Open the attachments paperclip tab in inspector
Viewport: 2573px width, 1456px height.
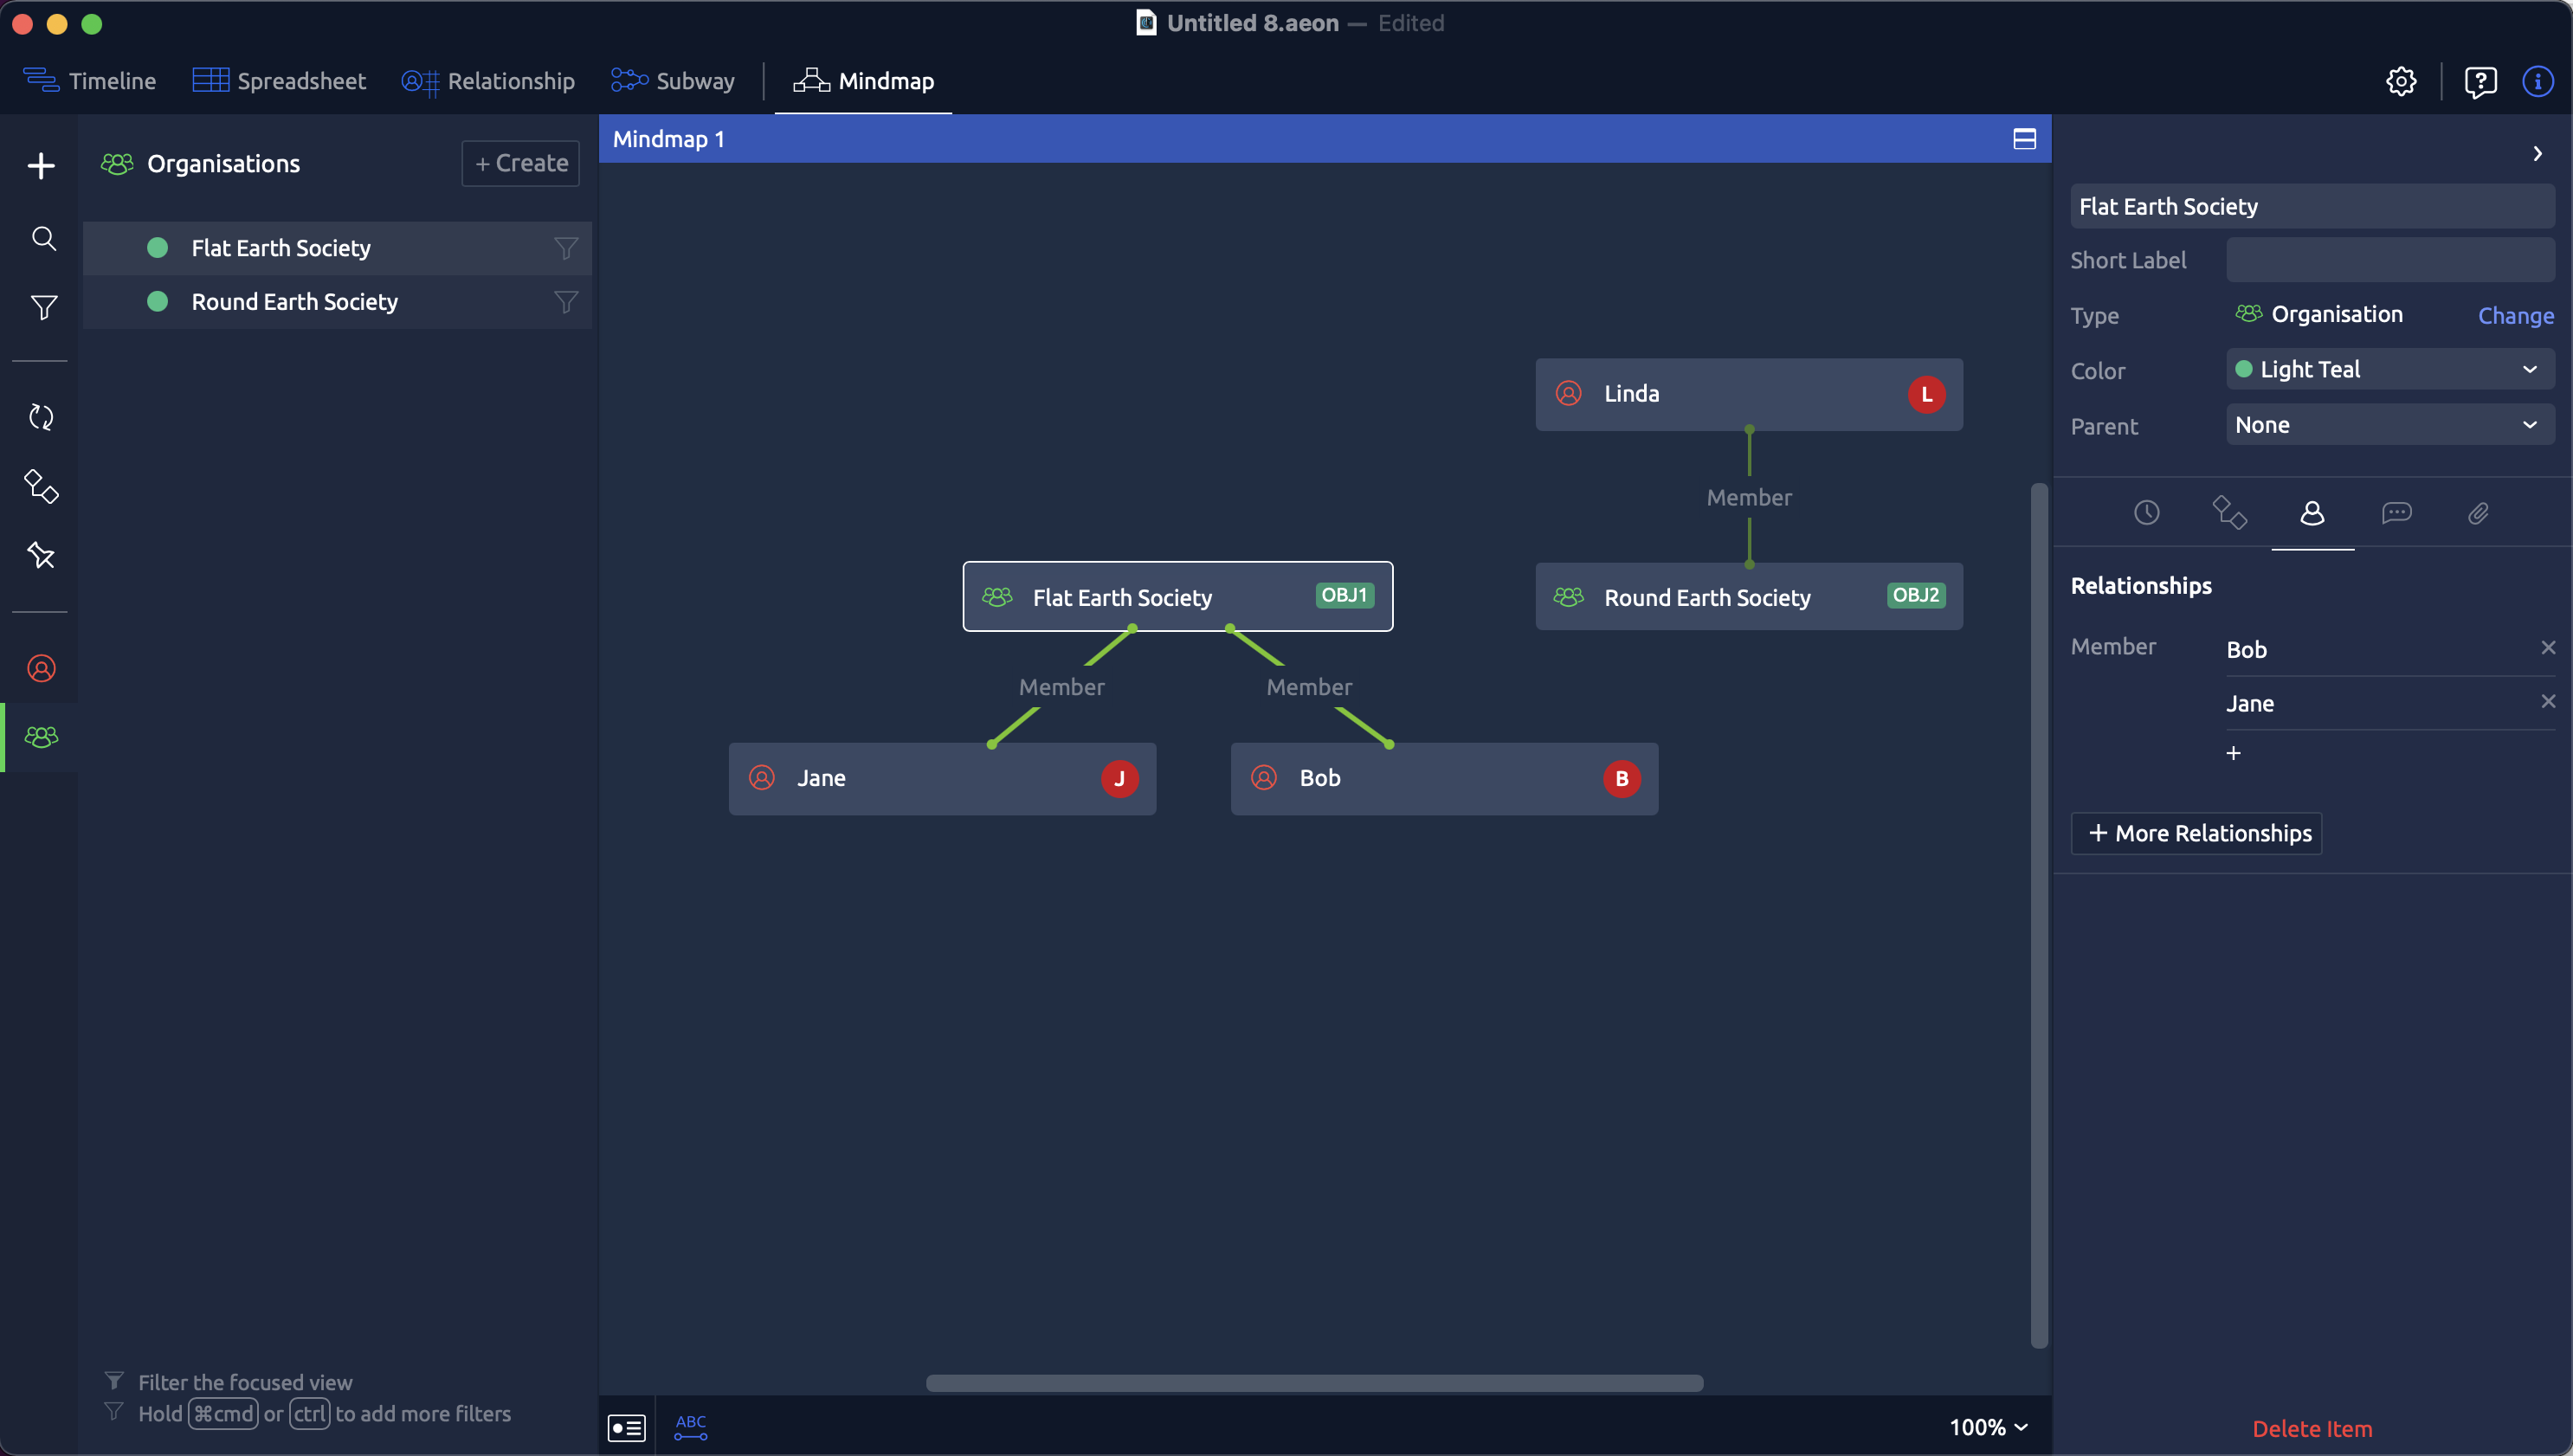2478,513
